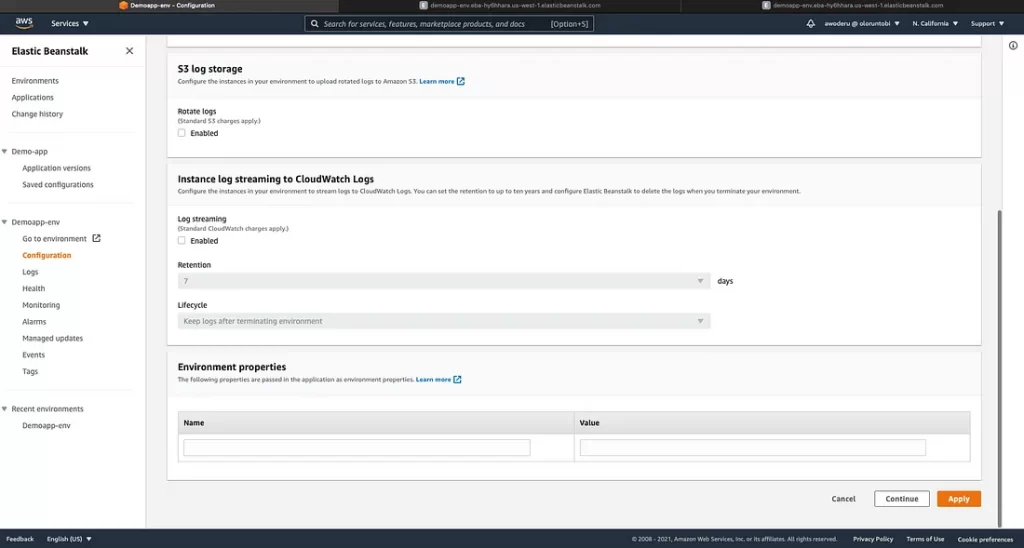Click the search magnifier icon in top bar
This screenshot has width=1024, height=548.
[x=314, y=23]
